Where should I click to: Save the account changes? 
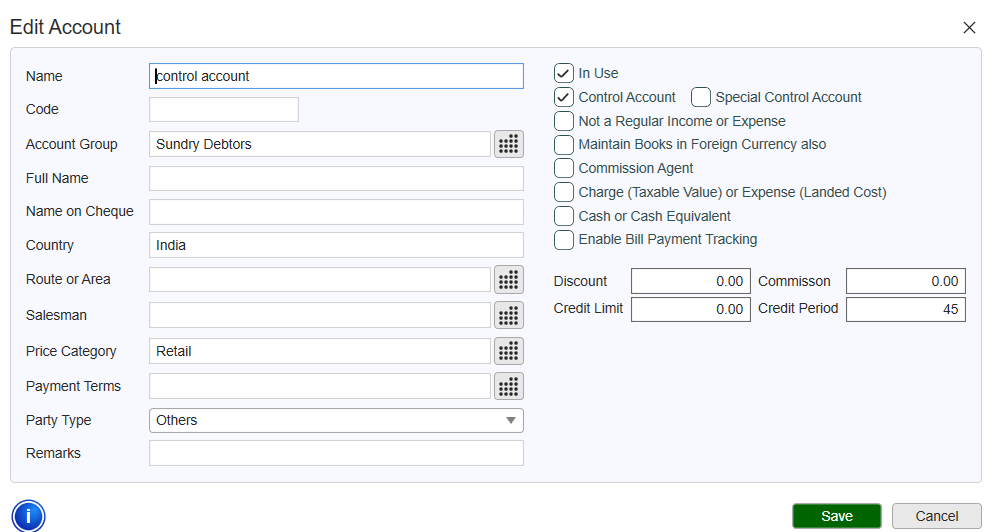coord(836,516)
